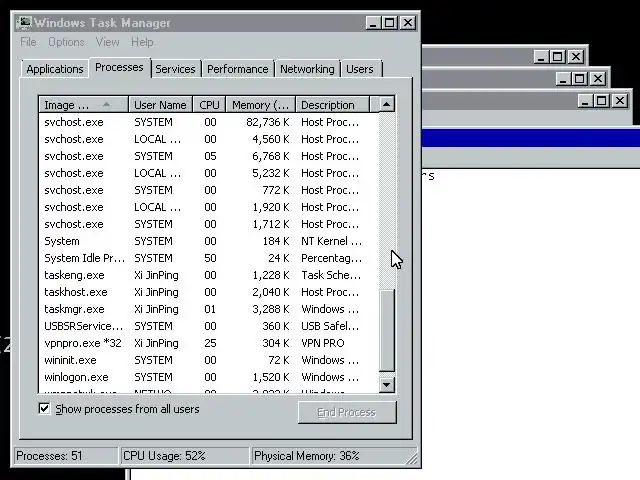Click the scrollbar down arrow in process list
640x480 pixels.
(x=387, y=384)
